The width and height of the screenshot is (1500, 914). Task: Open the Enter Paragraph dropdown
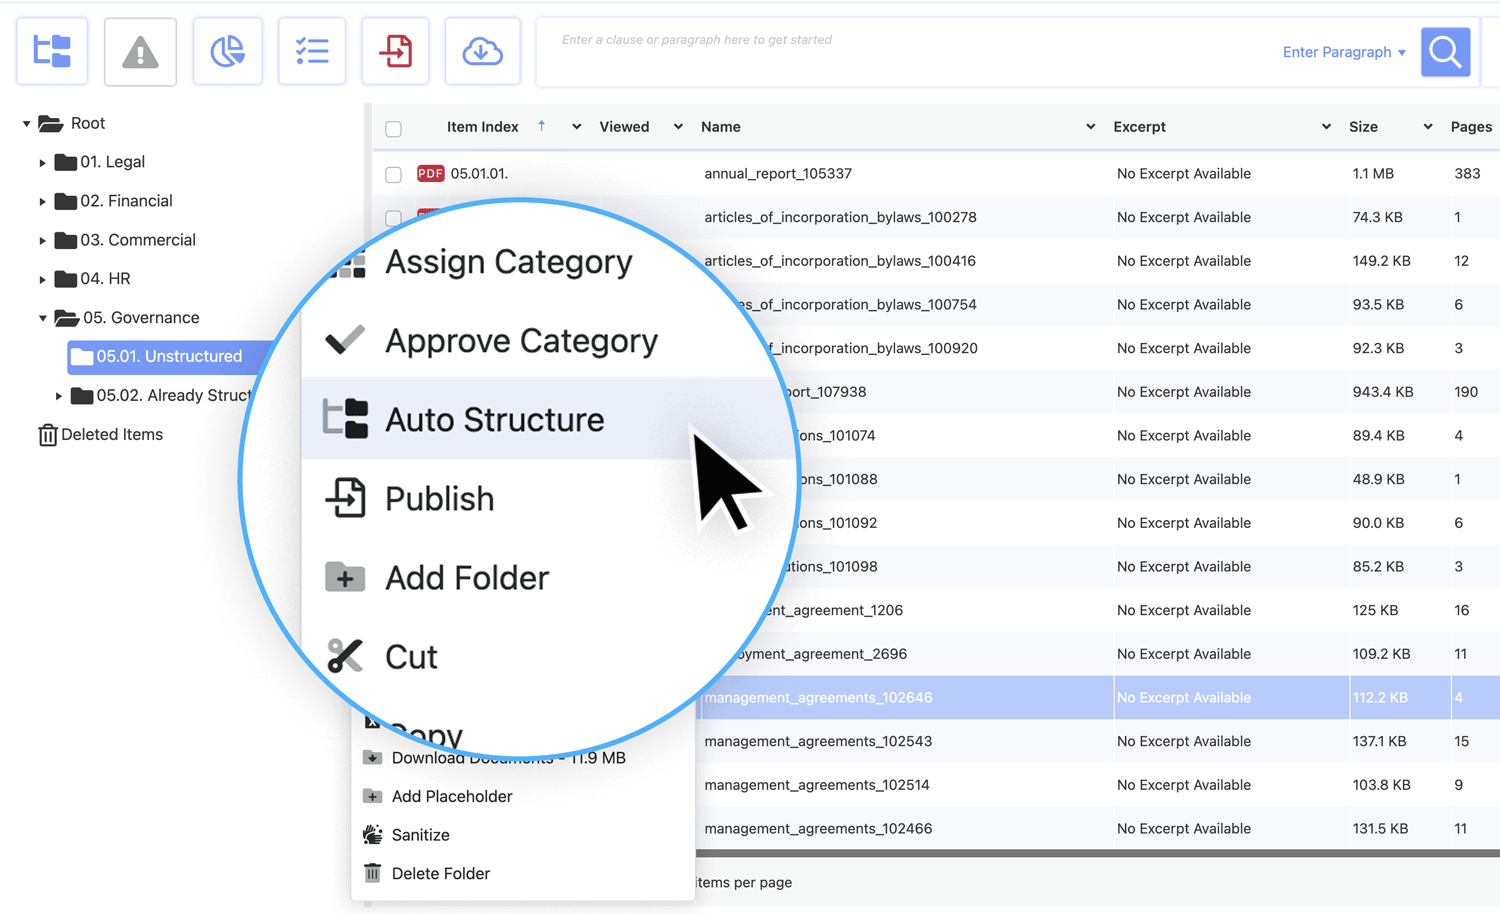(1343, 52)
